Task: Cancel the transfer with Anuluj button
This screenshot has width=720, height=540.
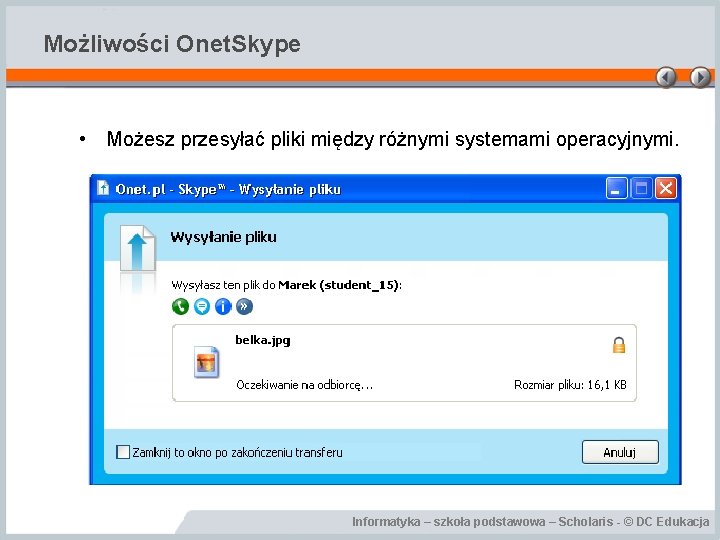Action: coord(620,452)
